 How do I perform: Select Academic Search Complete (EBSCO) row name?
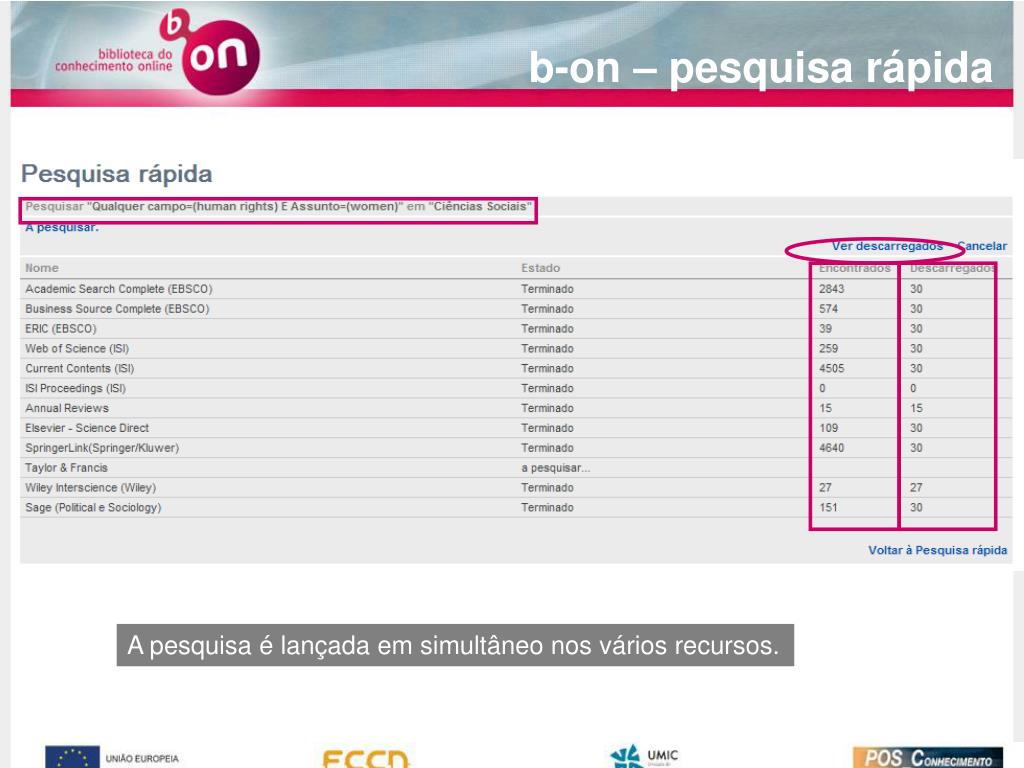point(119,289)
